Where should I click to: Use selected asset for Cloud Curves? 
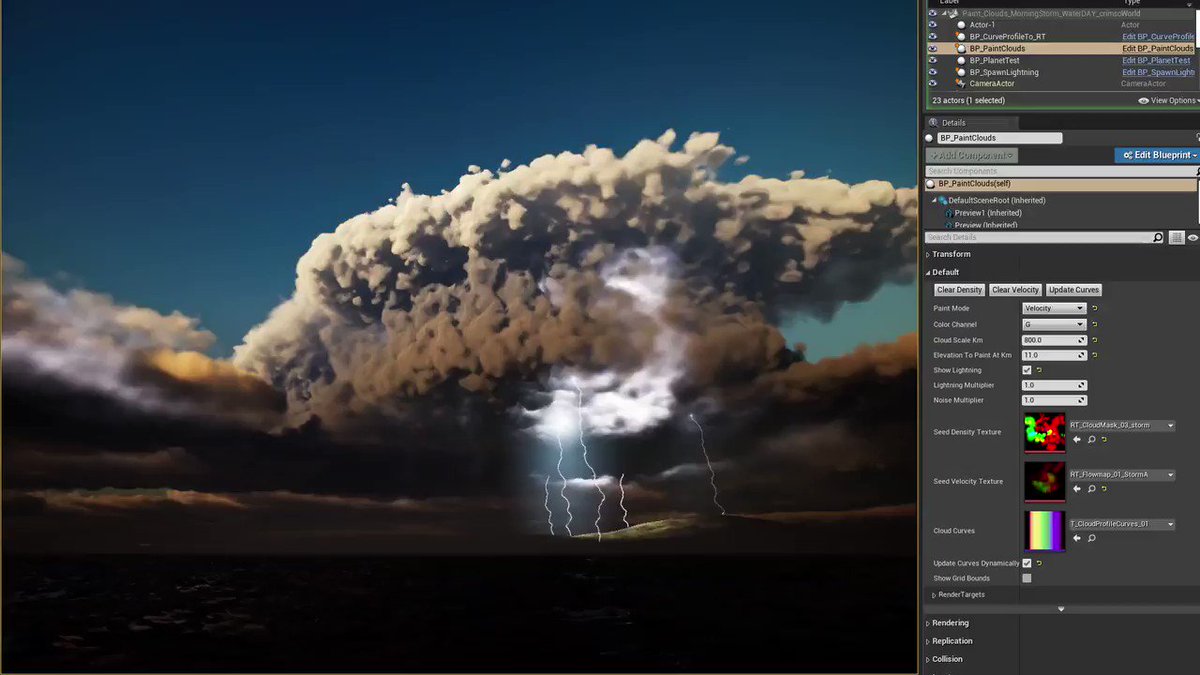coord(1077,538)
